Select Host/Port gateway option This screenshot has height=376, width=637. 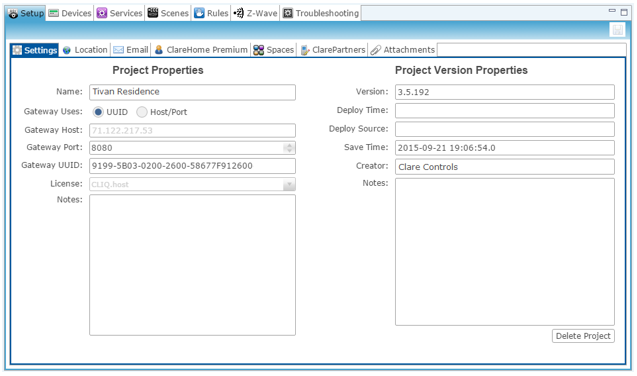click(141, 112)
